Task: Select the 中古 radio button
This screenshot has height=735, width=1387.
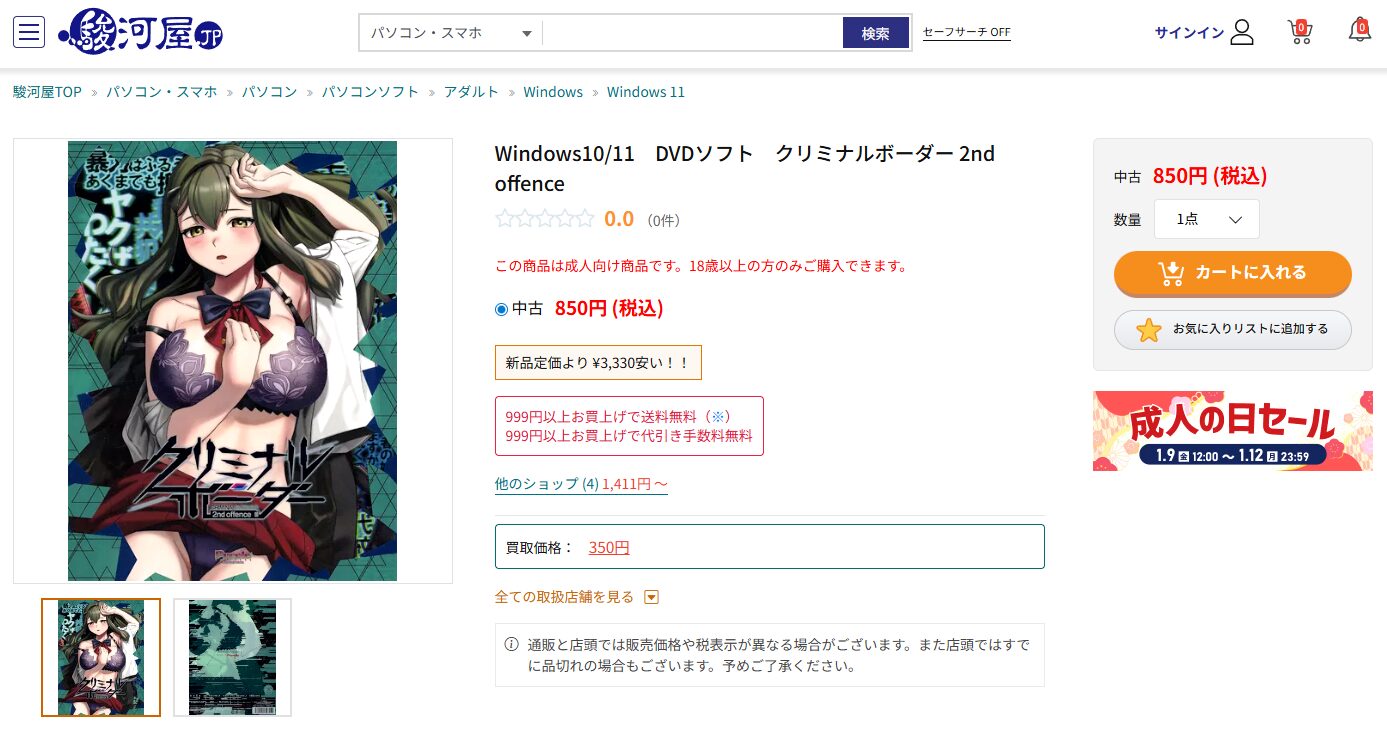Action: tap(502, 309)
